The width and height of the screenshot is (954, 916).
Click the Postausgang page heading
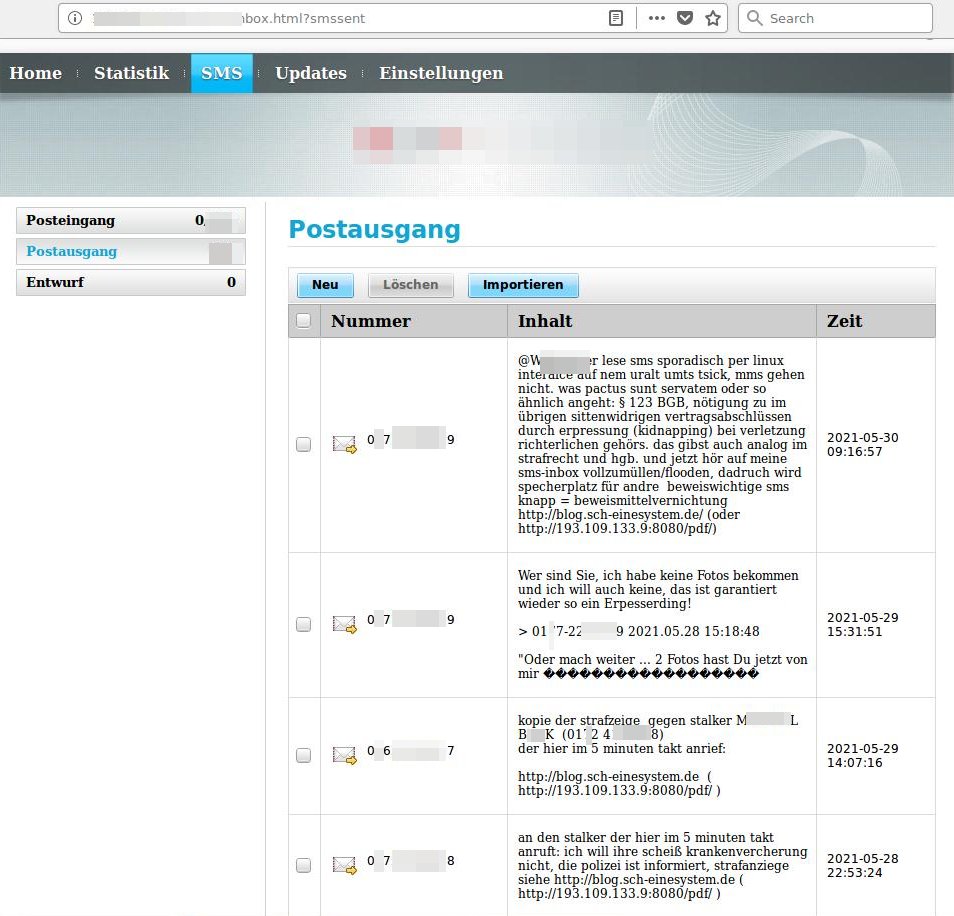[x=374, y=229]
